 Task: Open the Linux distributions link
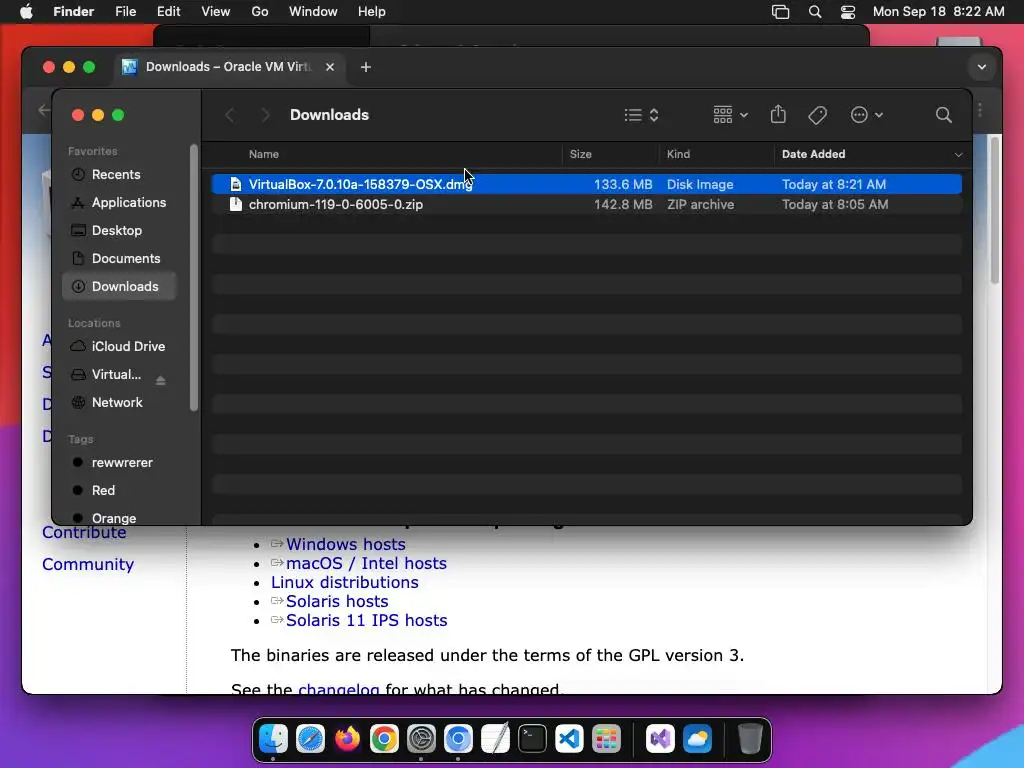pyautogui.click(x=345, y=583)
